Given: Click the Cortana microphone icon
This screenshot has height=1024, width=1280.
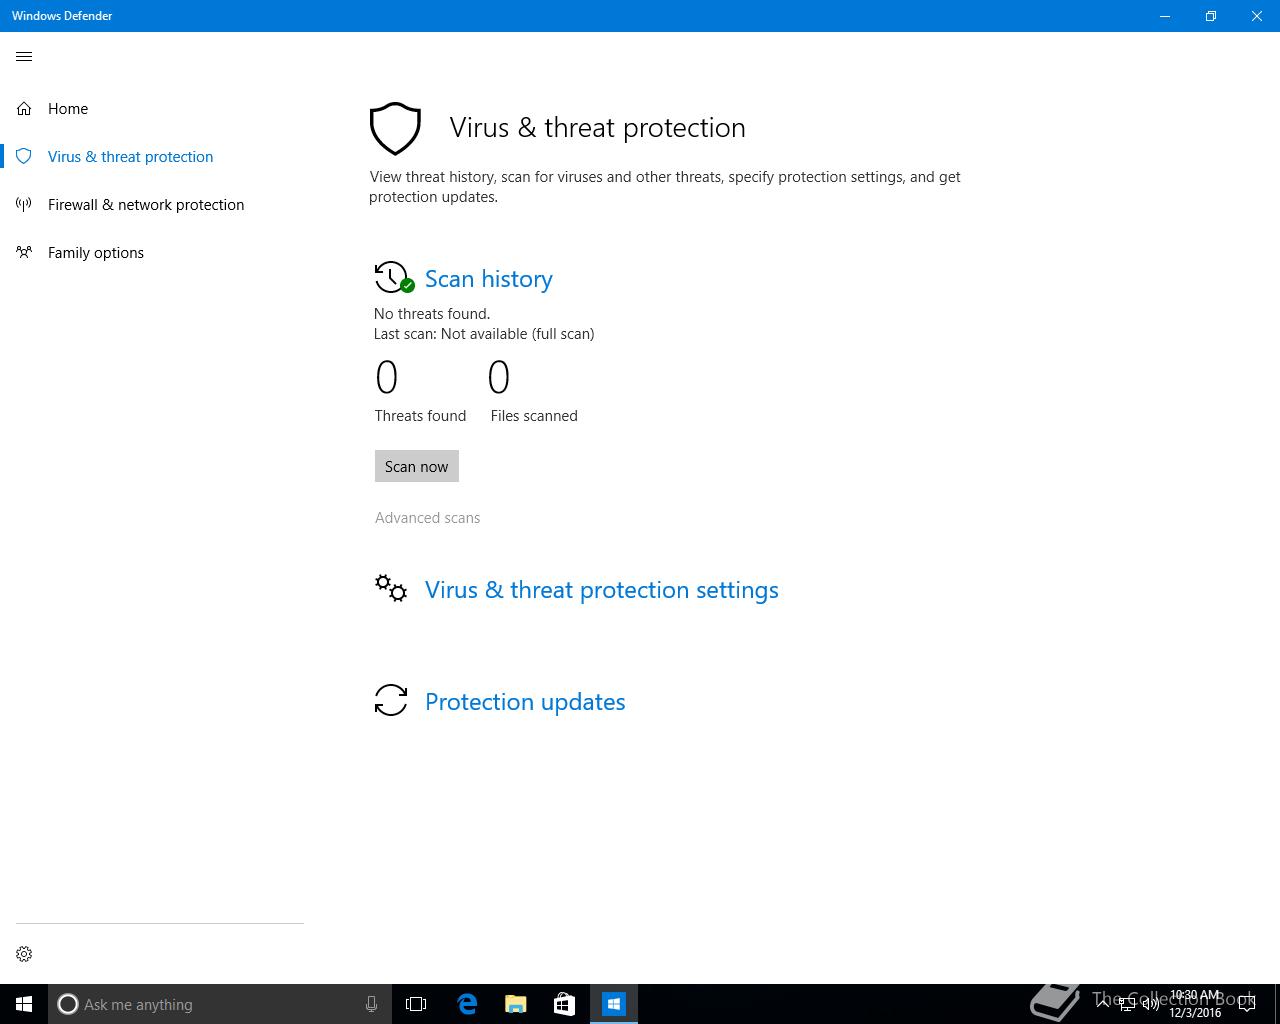Looking at the screenshot, I should (371, 1004).
